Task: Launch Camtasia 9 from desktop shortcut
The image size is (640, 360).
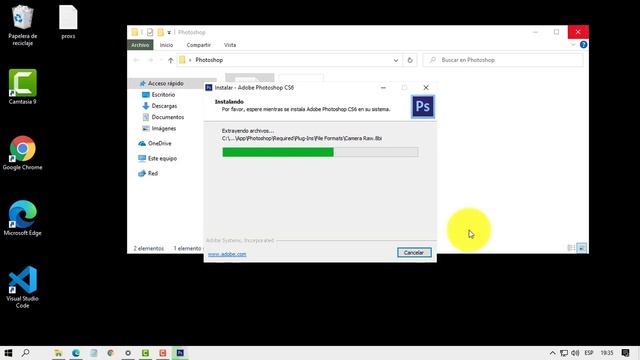Action: (x=22, y=87)
